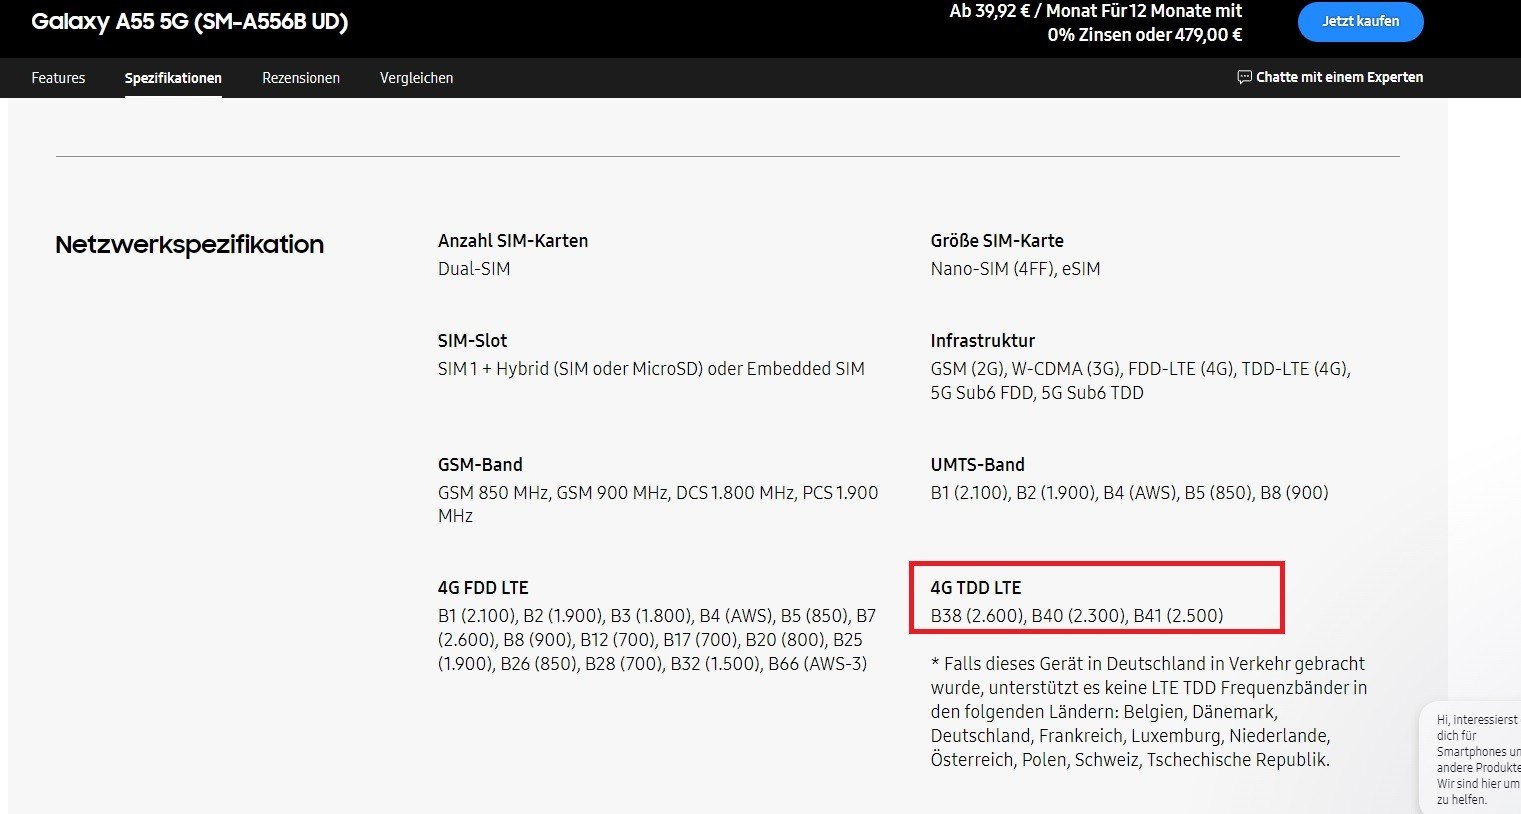Select the Anzahl SIM-Karten label
Viewport: 1521px width, 814px height.
512,241
